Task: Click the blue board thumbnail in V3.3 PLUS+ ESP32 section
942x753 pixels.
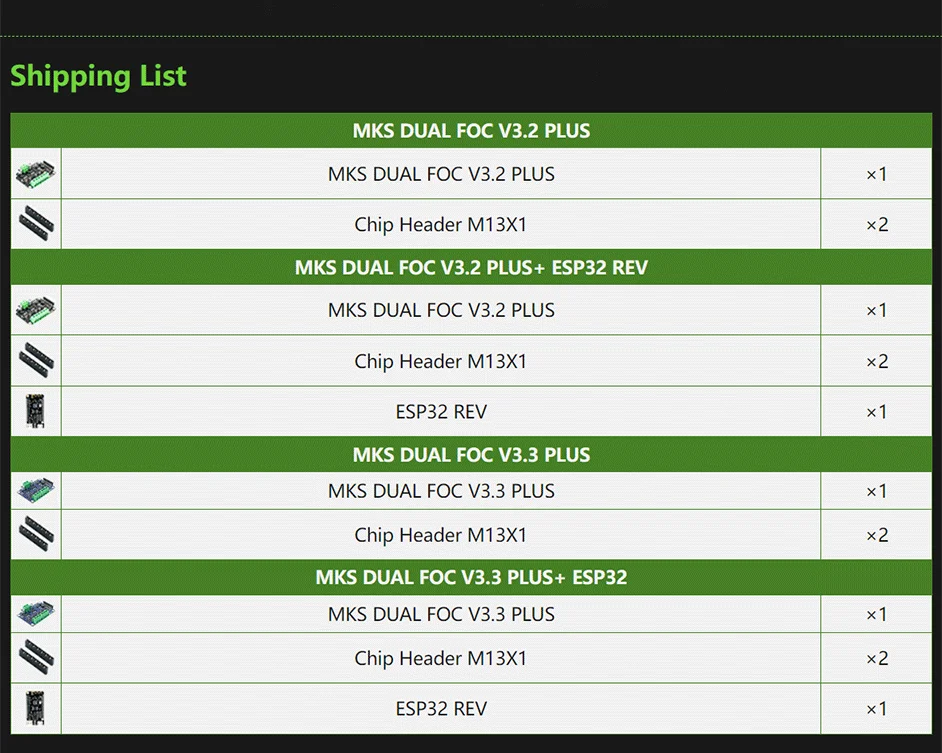Action: 36,614
